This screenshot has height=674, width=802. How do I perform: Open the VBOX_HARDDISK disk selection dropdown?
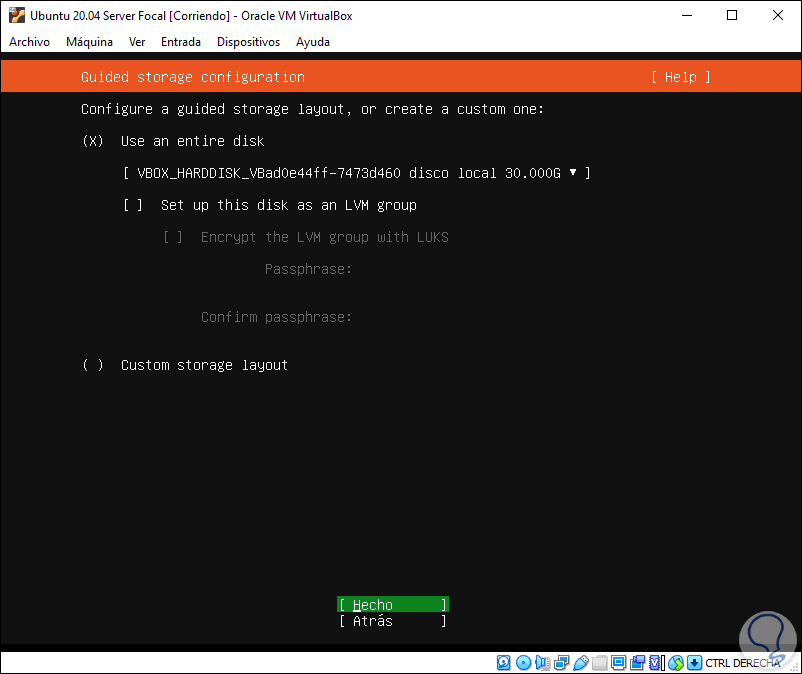point(357,173)
